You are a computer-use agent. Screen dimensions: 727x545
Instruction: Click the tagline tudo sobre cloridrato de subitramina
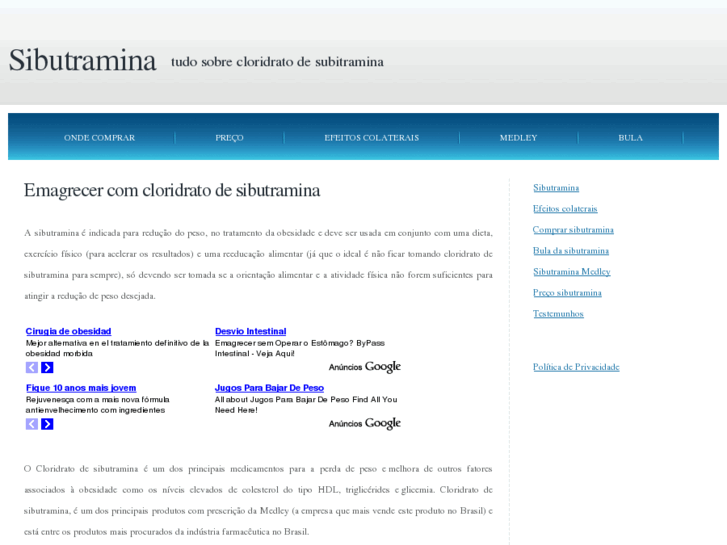tap(277, 62)
